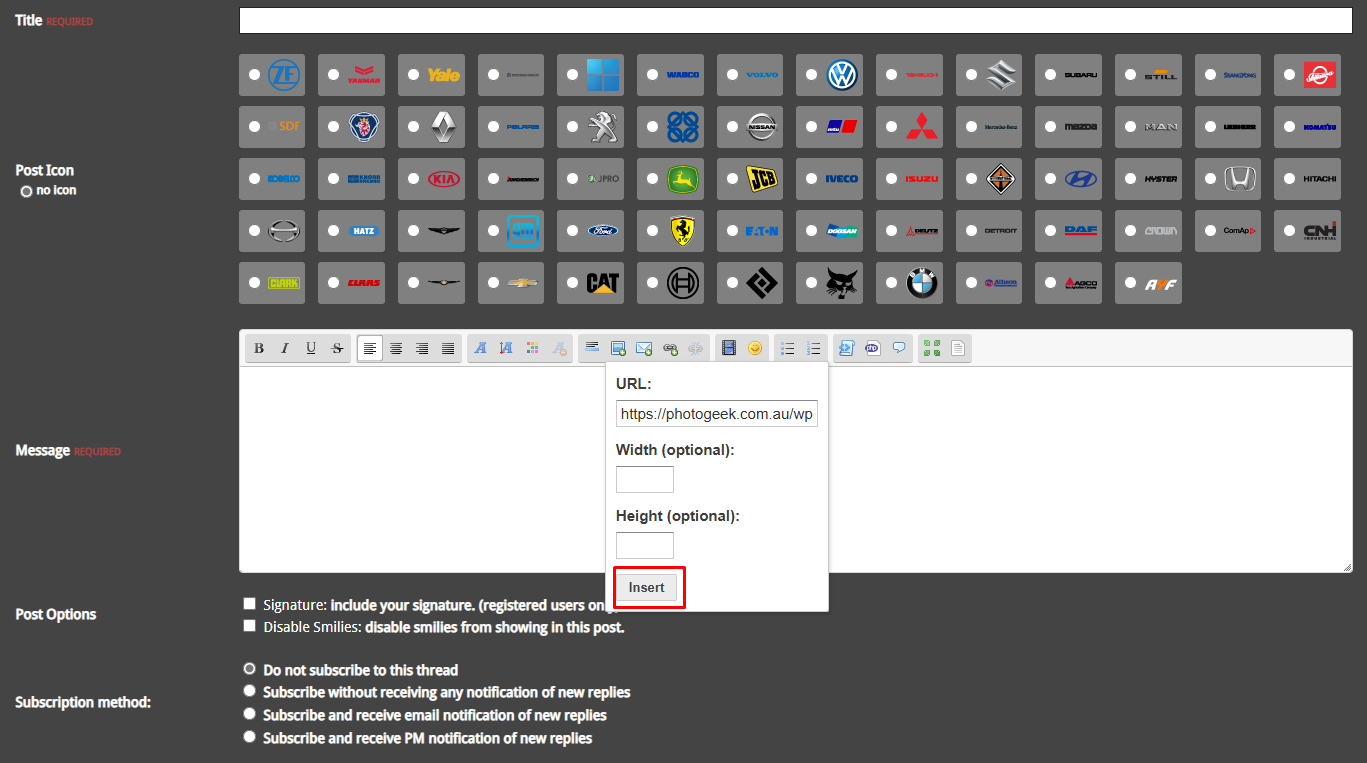Choose the Bosch post icon
Screen dimensions: 1367x763
[653, 283]
